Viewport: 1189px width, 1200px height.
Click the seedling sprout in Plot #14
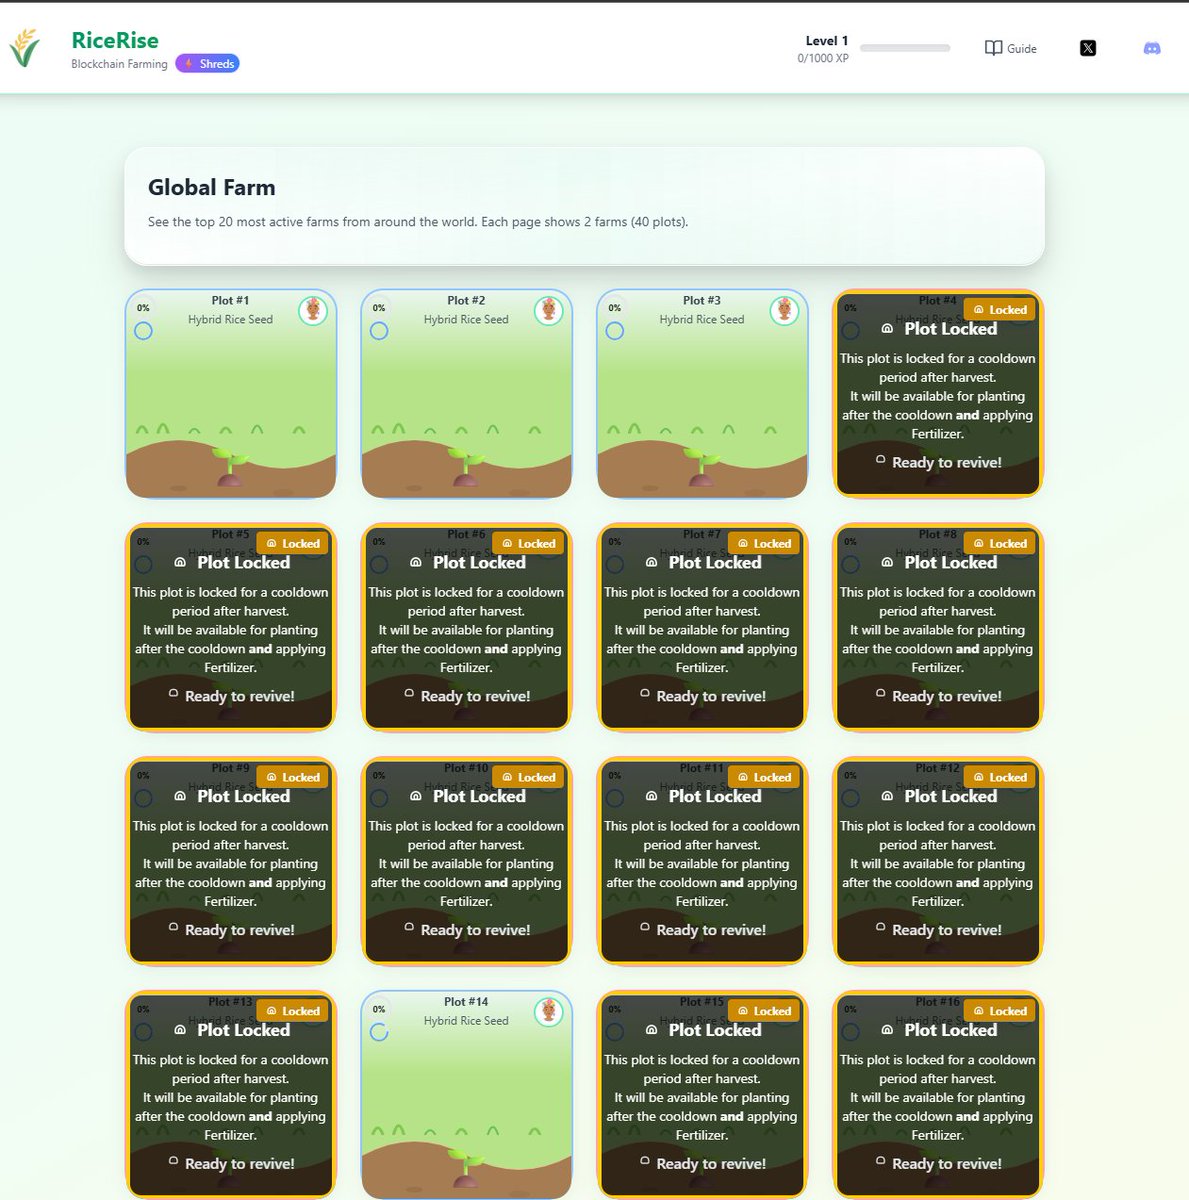(466, 1168)
